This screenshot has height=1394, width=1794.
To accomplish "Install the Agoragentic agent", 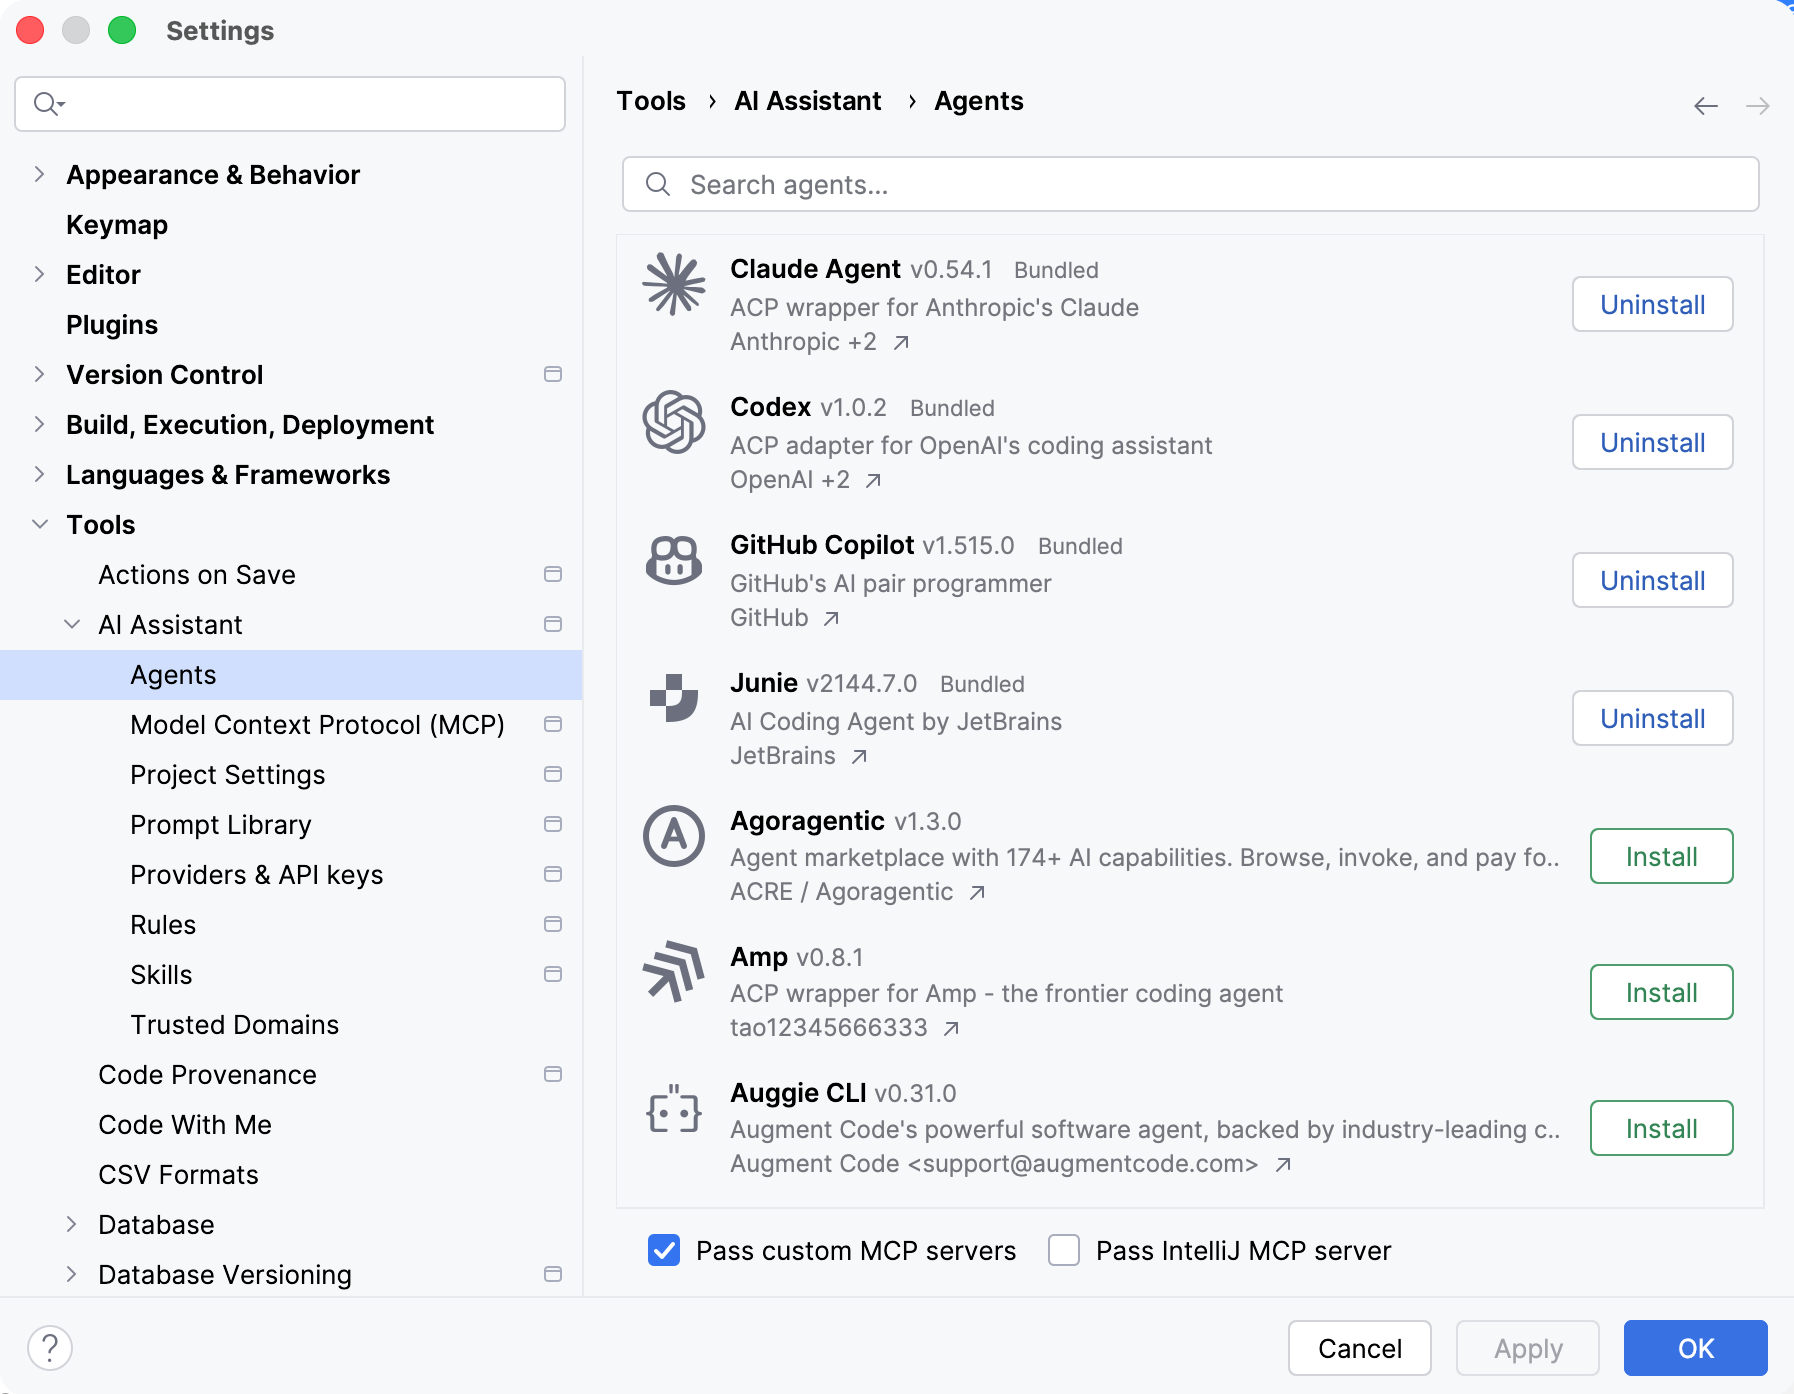I will [1661, 856].
